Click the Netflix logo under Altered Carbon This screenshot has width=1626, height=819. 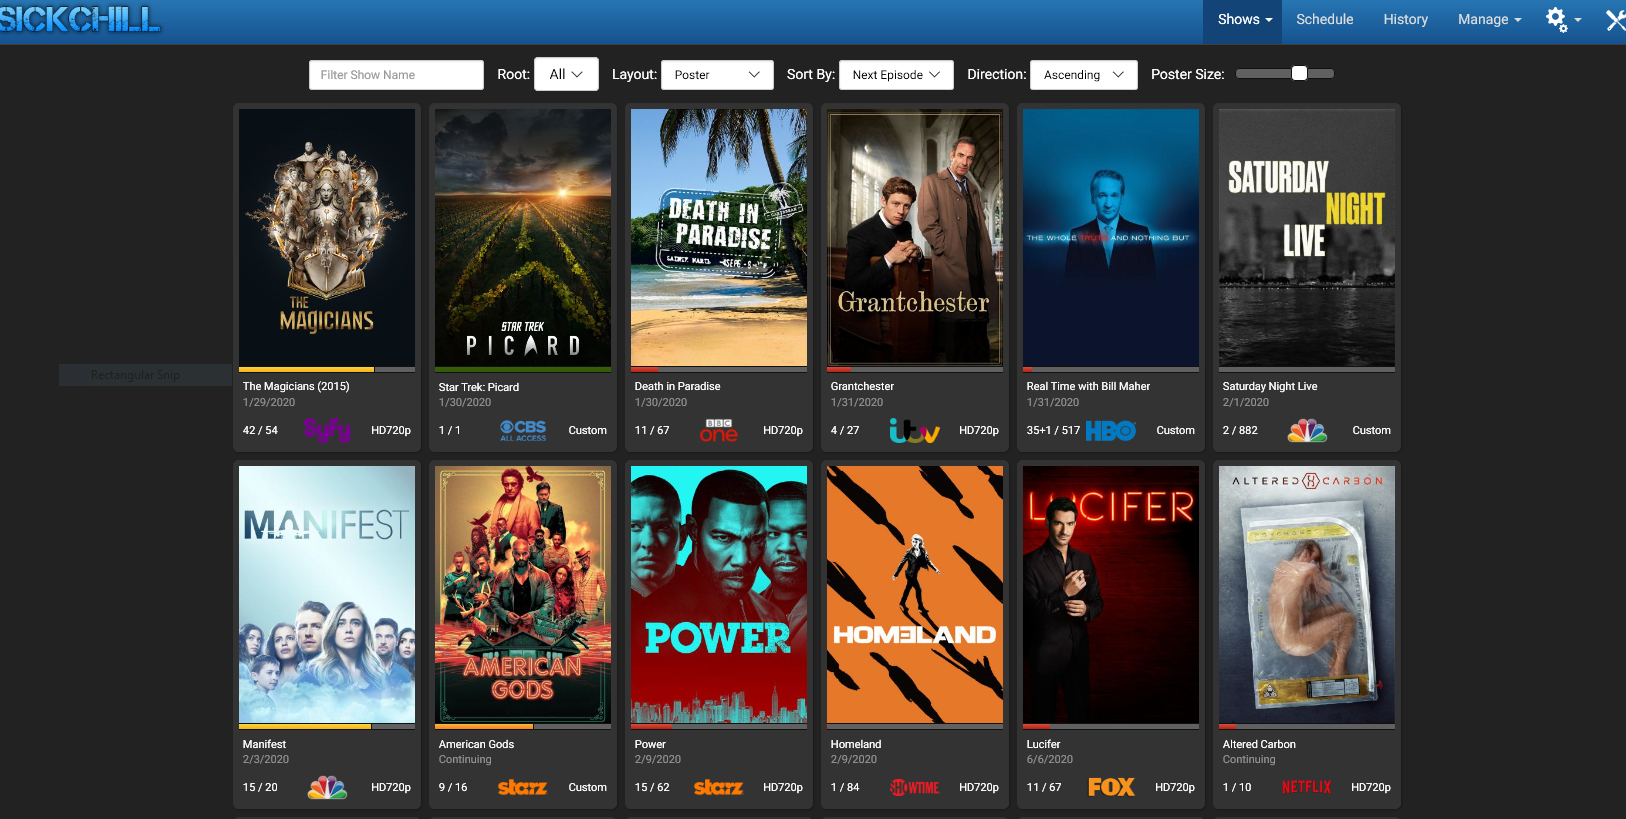(x=1307, y=787)
